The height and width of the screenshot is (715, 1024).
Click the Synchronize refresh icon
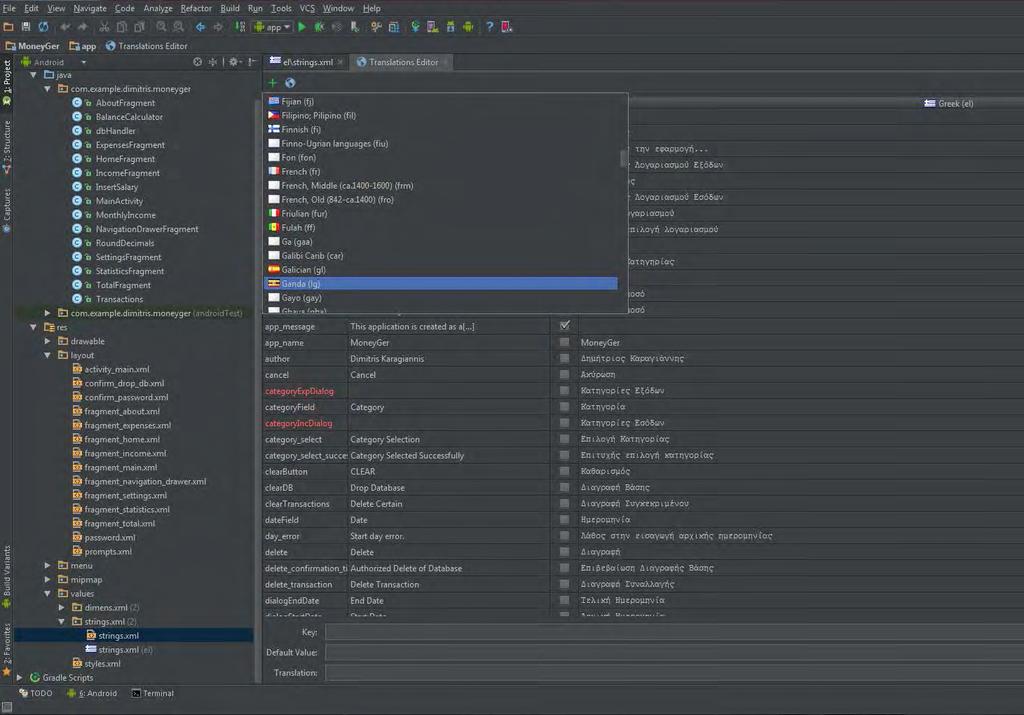(43, 27)
